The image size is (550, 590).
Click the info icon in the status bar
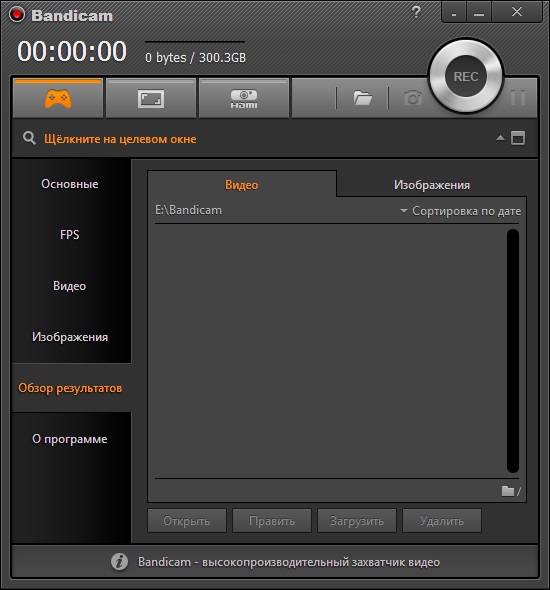point(119,562)
